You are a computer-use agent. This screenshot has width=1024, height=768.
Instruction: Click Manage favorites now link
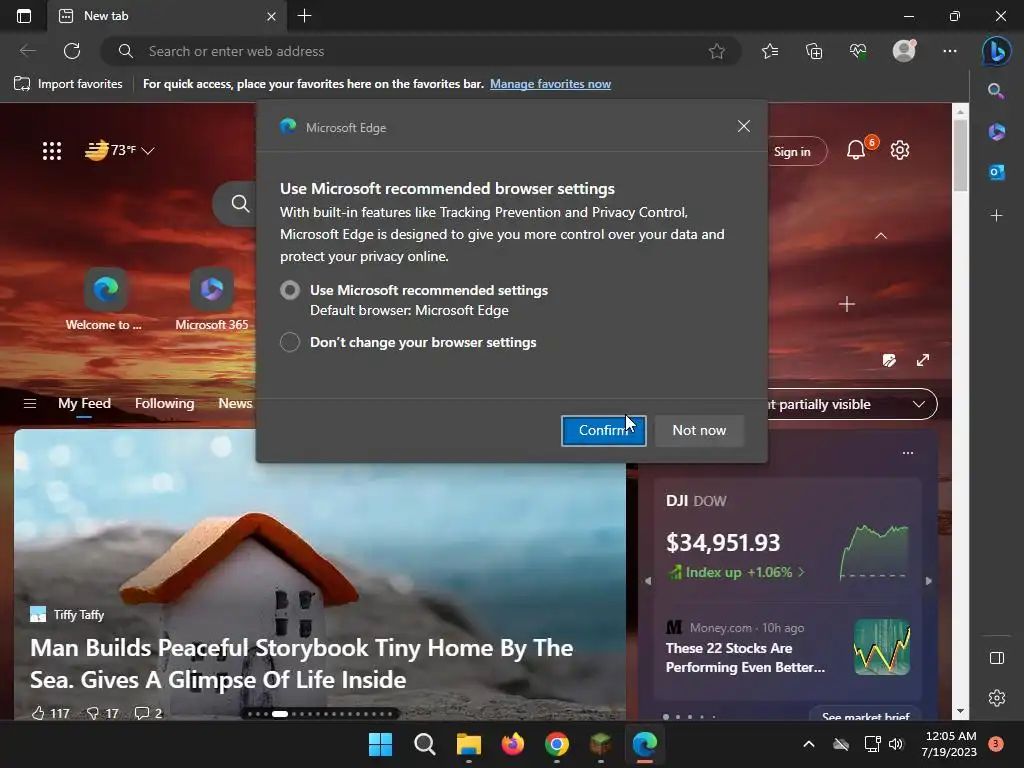pyautogui.click(x=550, y=84)
